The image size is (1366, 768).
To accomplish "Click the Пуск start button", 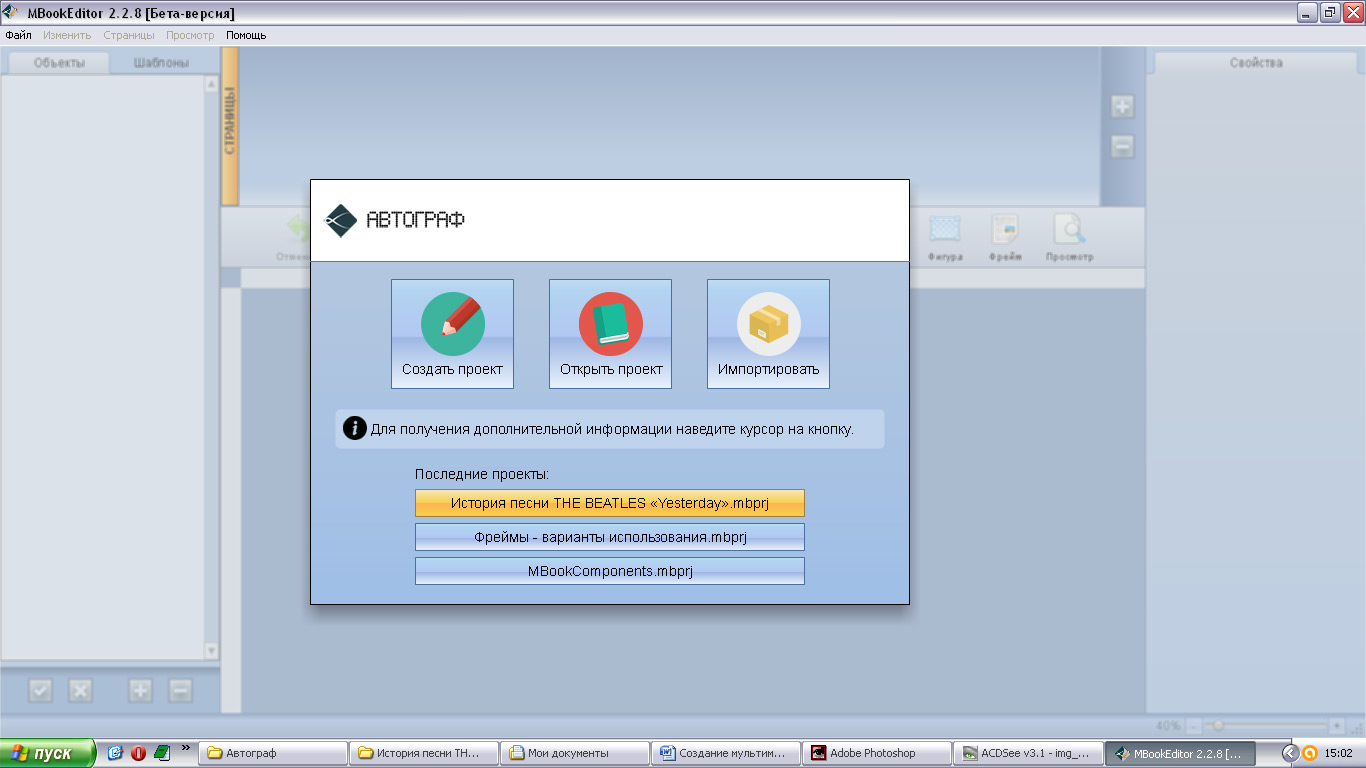I will [48, 753].
